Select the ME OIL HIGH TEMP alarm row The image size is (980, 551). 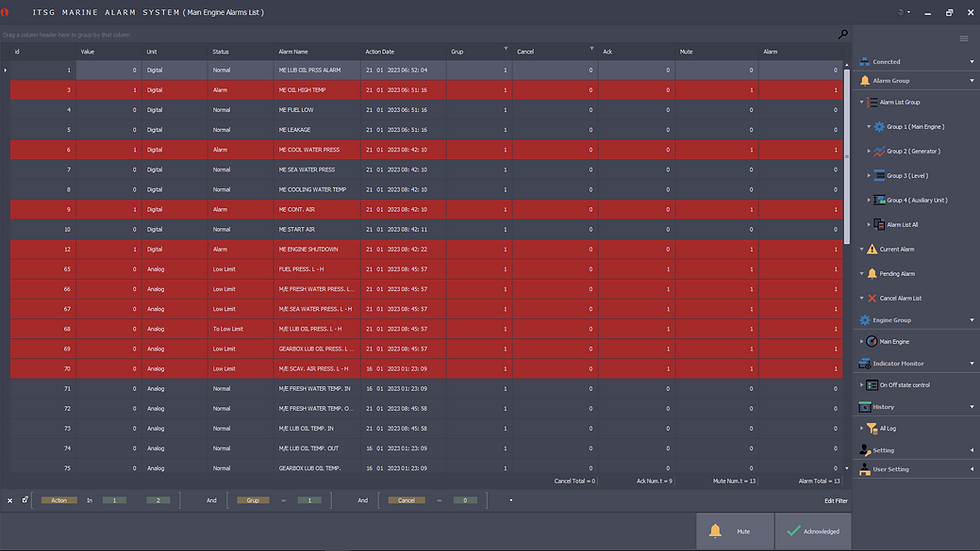(x=426, y=90)
